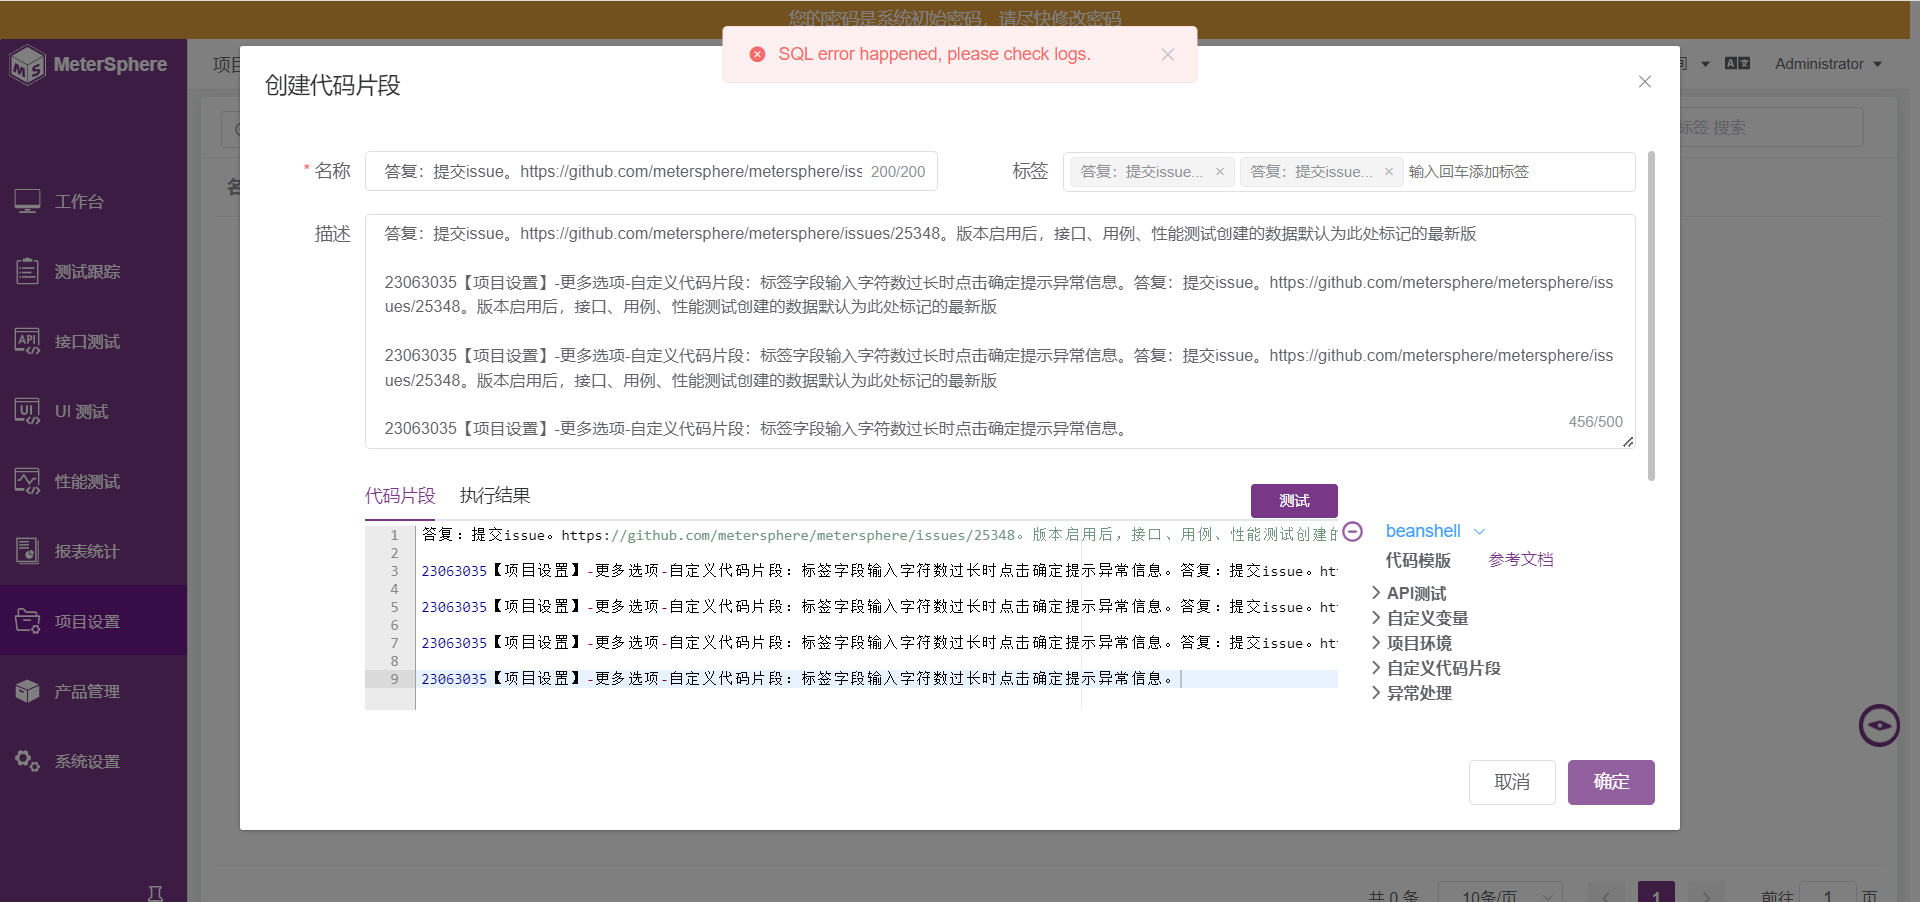
Task: Click code editor line 9
Action: pos(878,679)
